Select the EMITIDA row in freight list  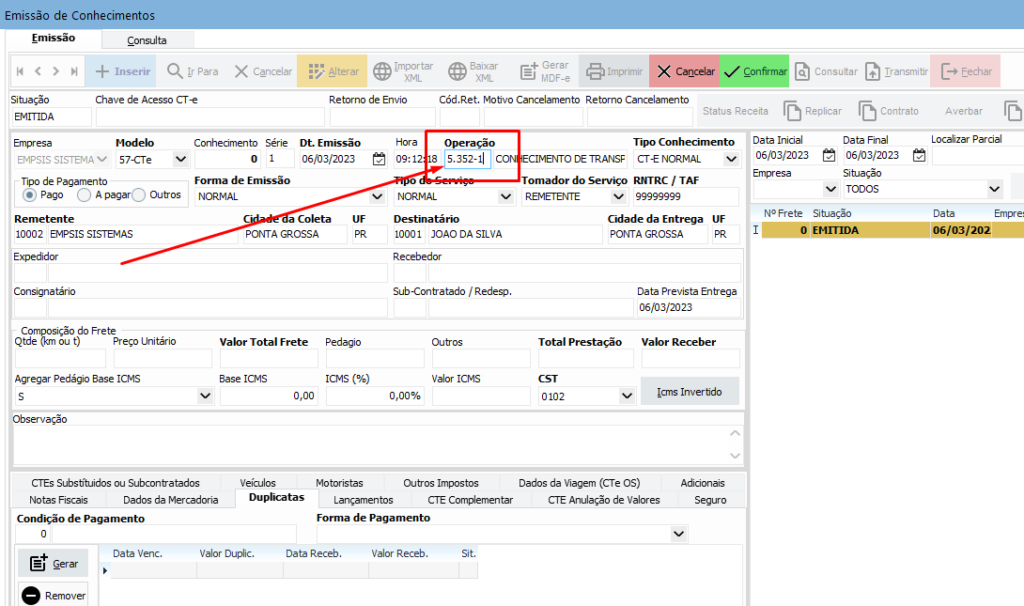(x=893, y=230)
